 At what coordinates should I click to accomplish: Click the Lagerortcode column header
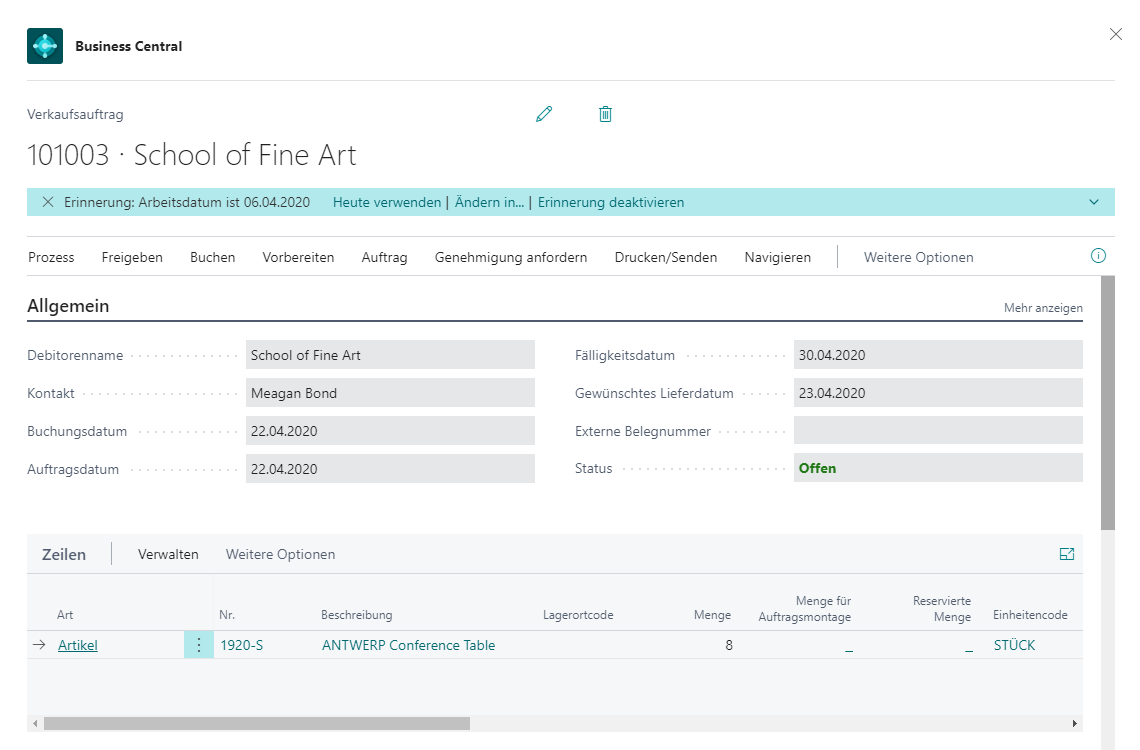(578, 615)
